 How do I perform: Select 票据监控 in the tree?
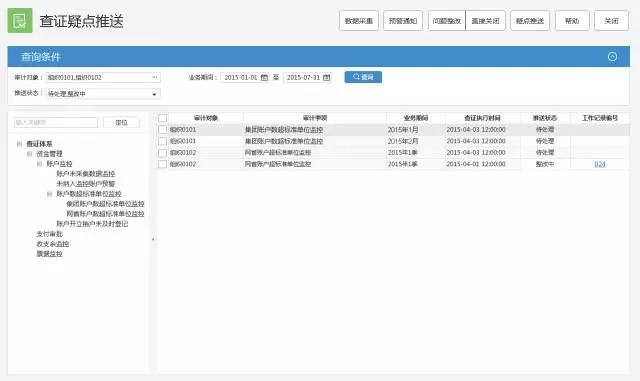pyautogui.click(x=49, y=254)
